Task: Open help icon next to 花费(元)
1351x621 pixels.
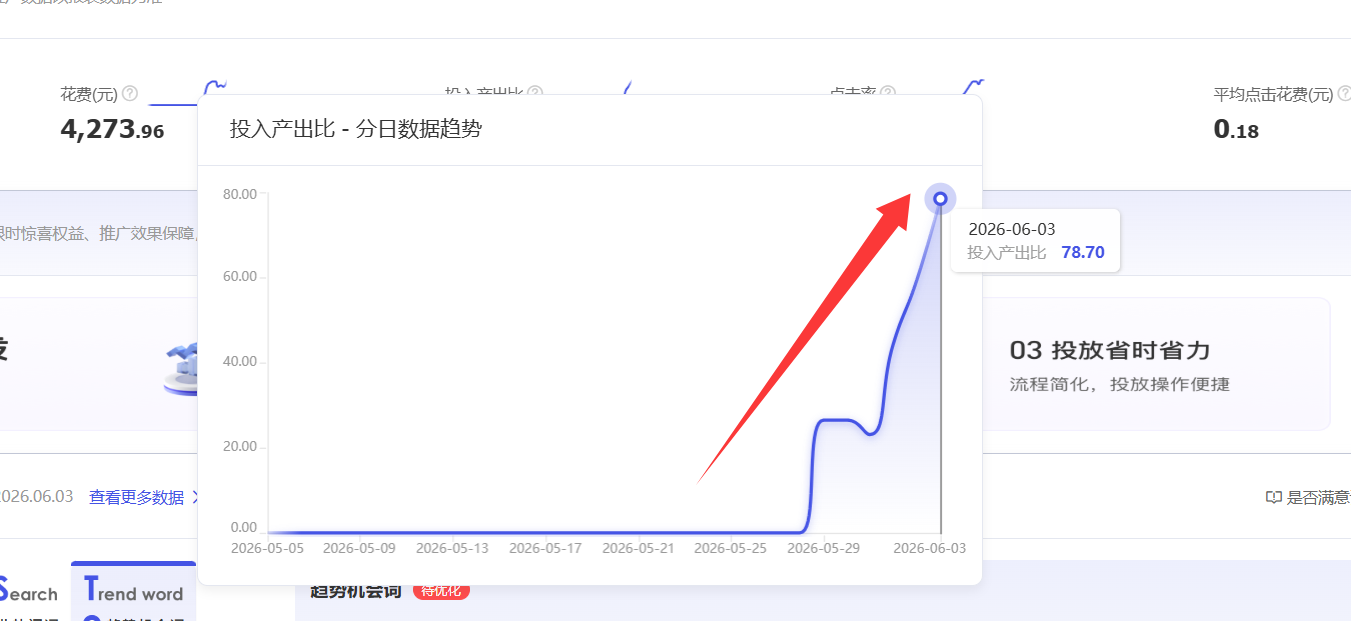Action: 130,94
